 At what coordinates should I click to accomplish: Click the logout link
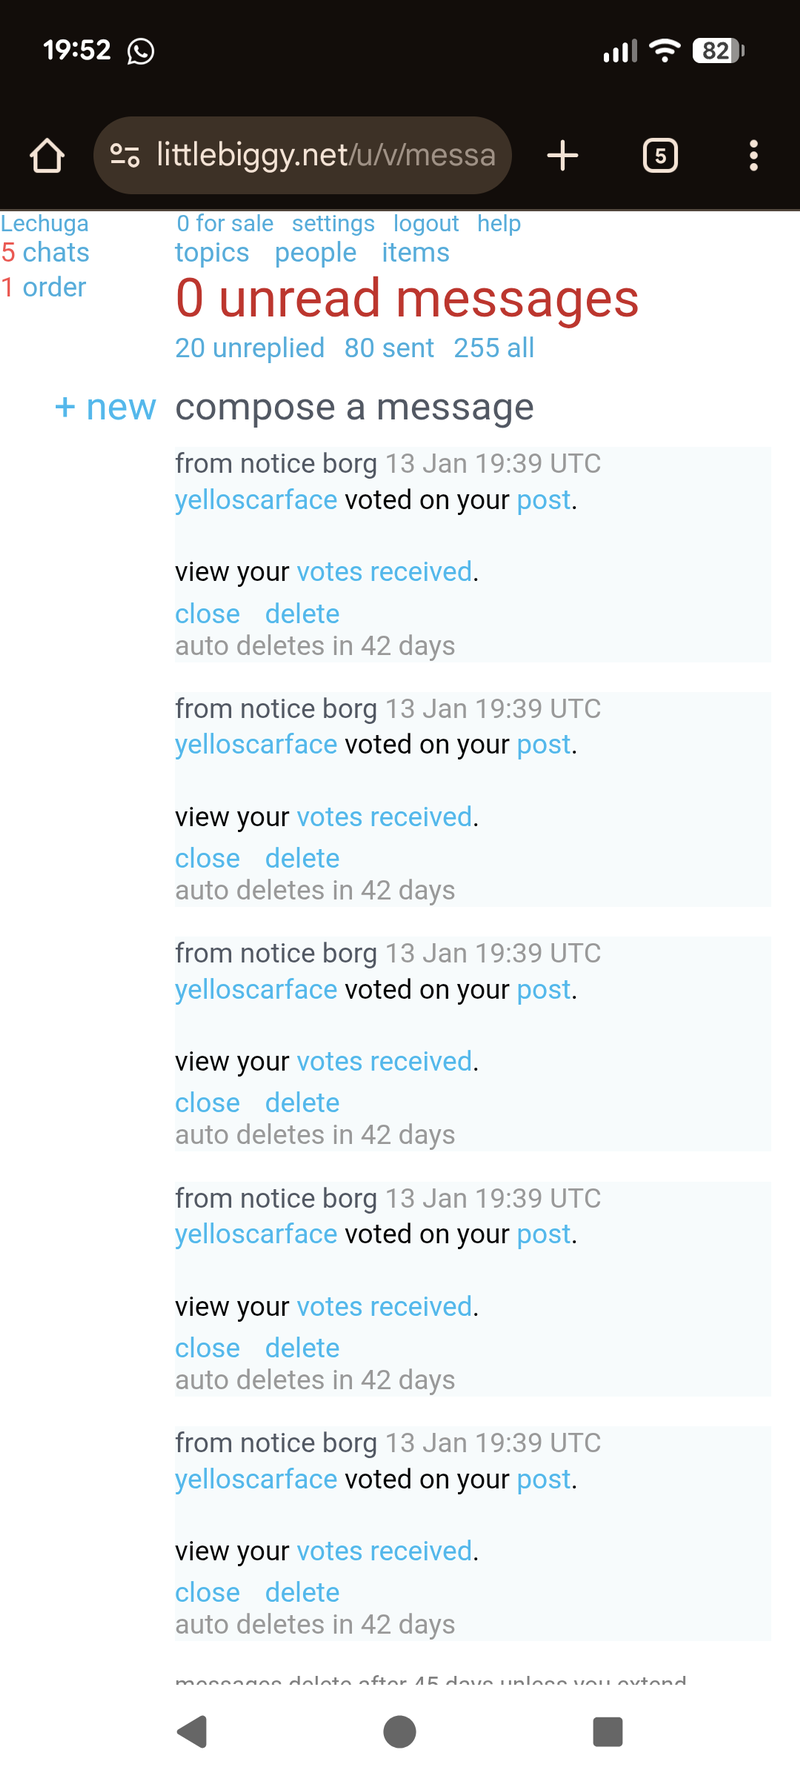click(426, 224)
